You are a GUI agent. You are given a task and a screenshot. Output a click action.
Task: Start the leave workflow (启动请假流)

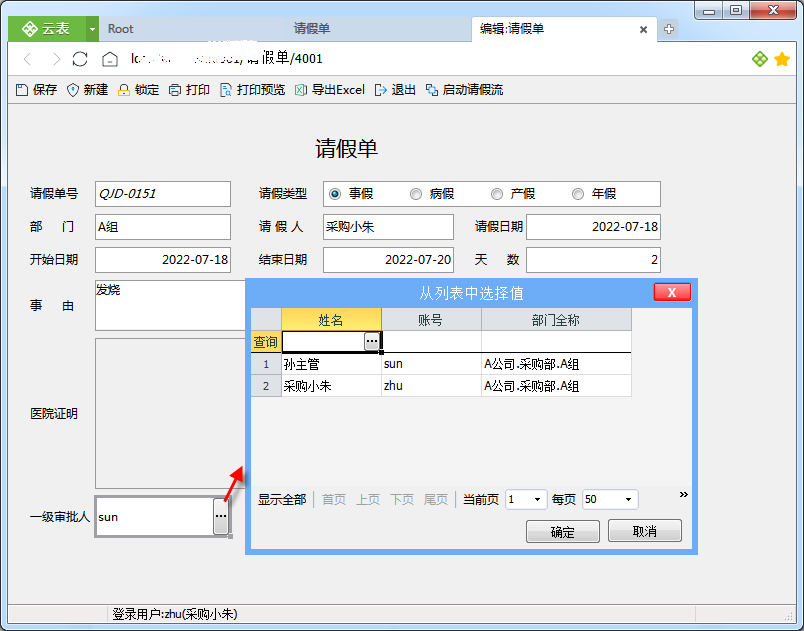click(464, 90)
